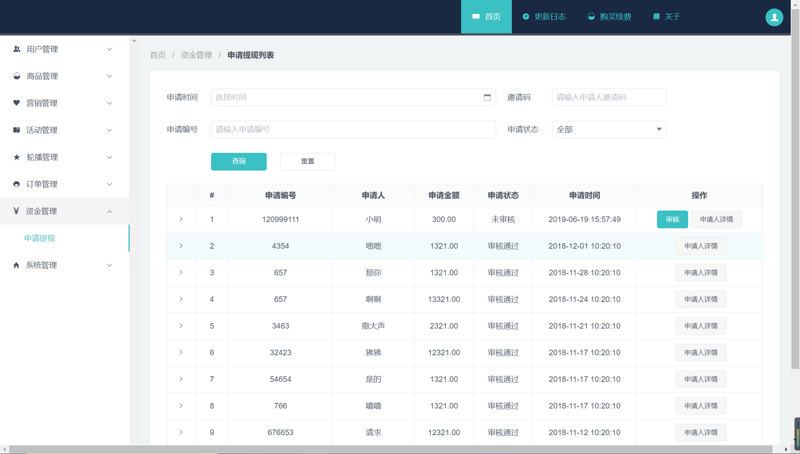Expand the 系统管理 menu chevron
The image size is (800, 454).
click(109, 265)
